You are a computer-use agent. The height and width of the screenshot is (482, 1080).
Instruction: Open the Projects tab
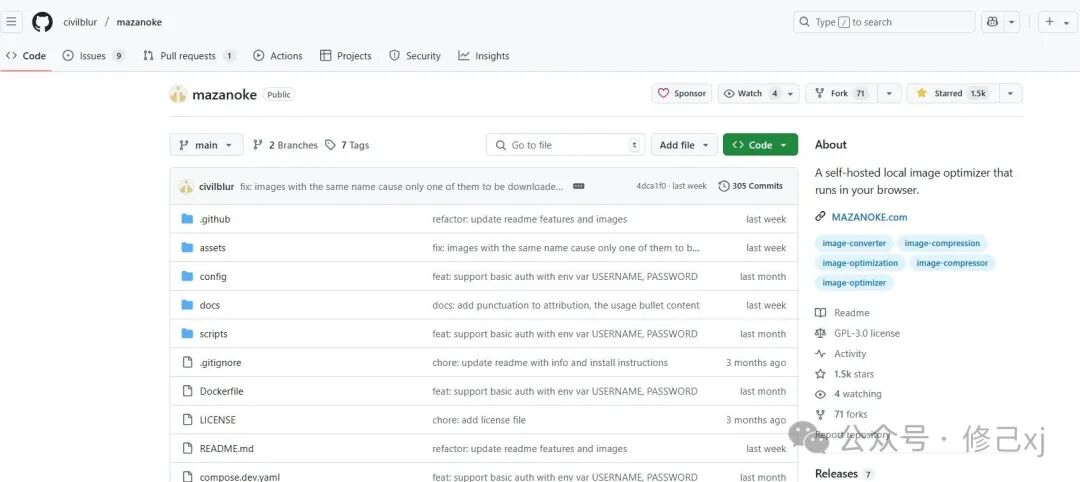346,56
